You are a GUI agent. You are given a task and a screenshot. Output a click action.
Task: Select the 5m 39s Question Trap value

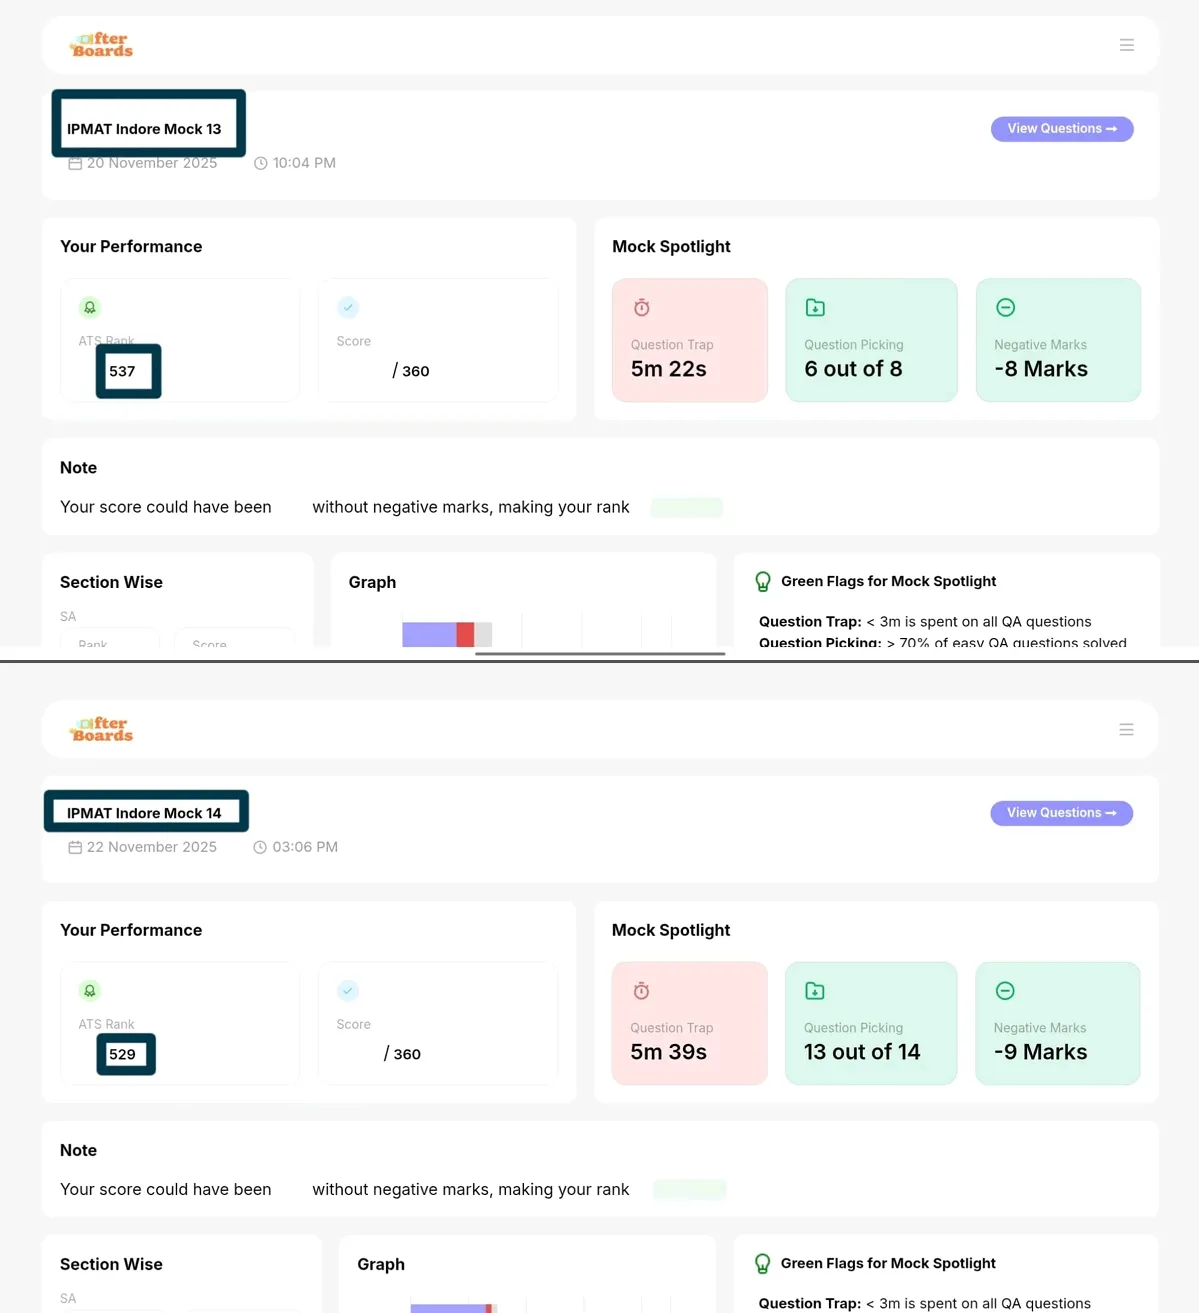(x=669, y=1052)
